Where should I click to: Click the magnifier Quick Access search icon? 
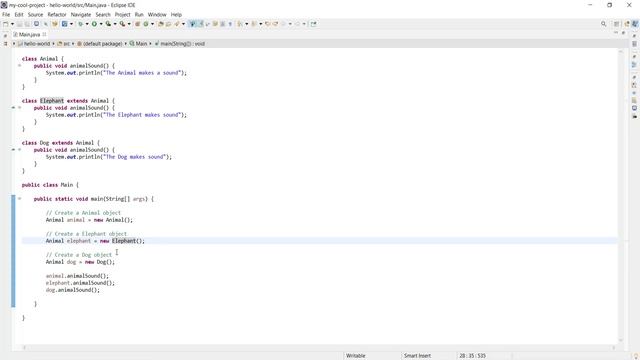click(603, 24)
